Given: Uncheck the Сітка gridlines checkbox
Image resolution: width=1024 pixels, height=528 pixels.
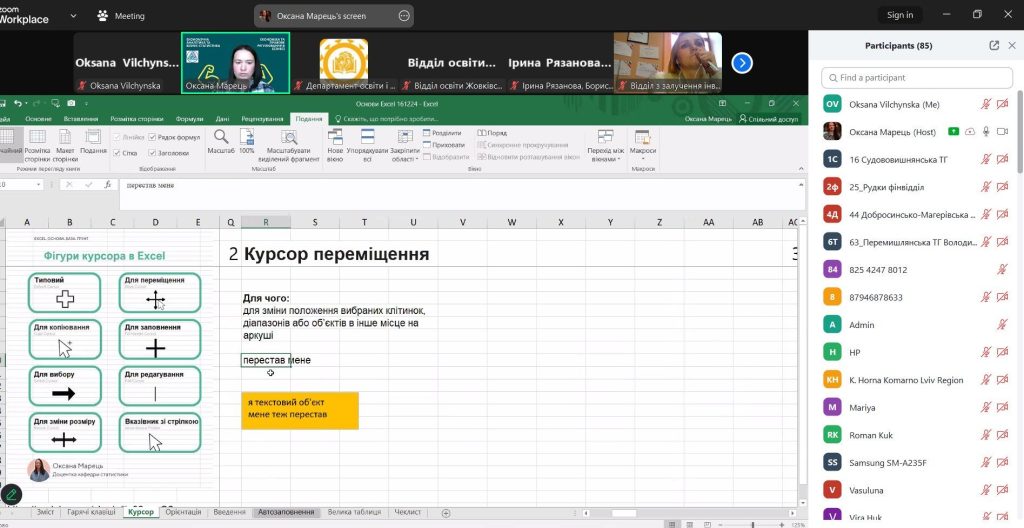Looking at the screenshot, I should tap(115, 153).
